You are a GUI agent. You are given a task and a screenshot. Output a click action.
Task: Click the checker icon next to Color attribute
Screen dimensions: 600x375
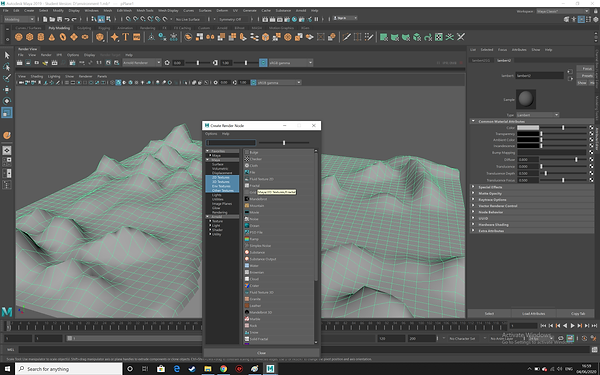591,127
